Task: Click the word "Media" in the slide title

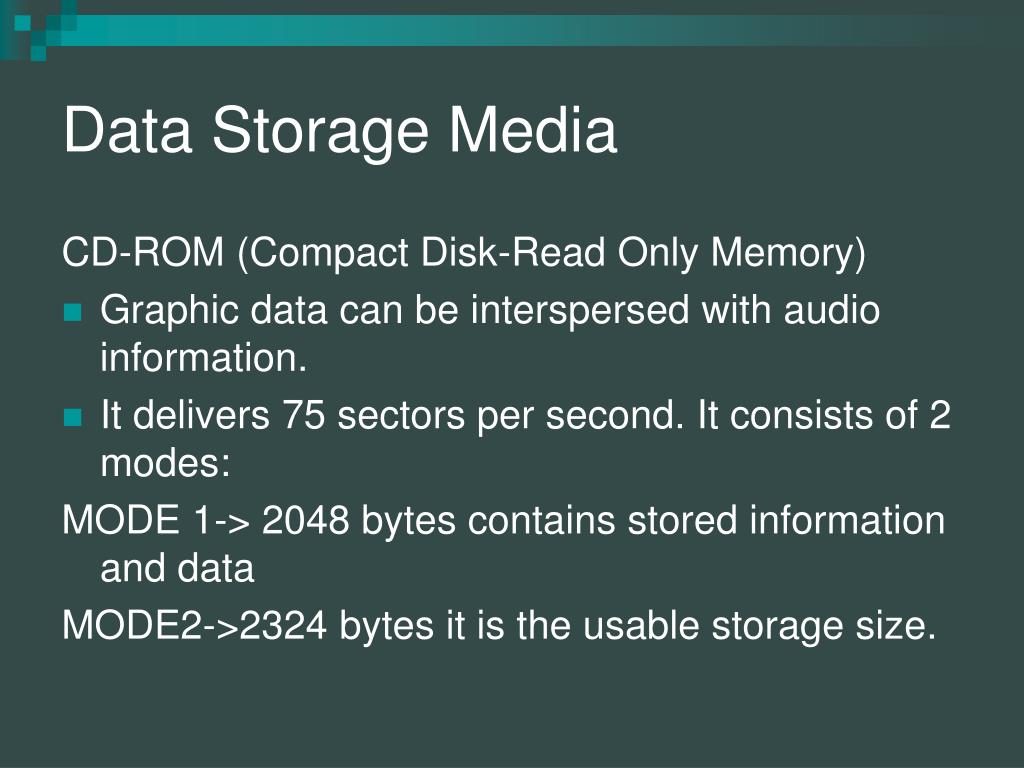Action: click(x=532, y=129)
